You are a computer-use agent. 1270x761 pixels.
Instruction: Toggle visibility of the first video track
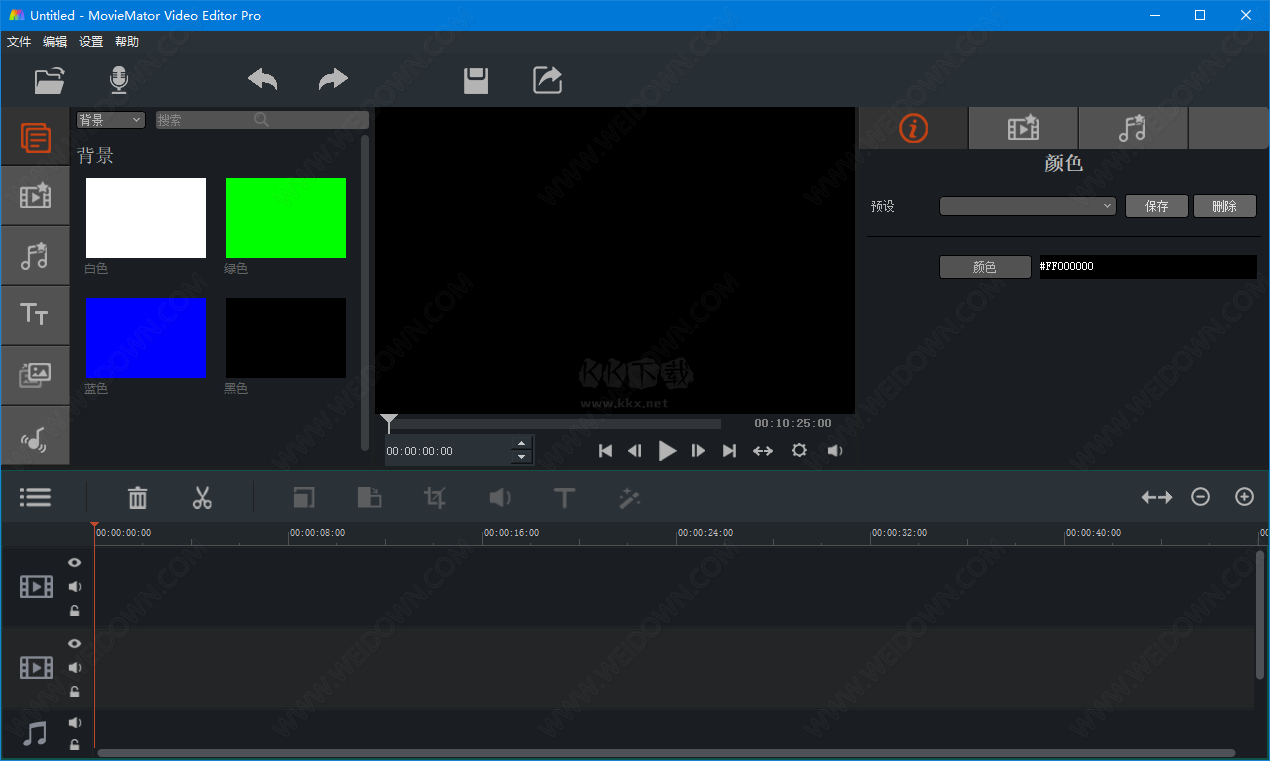(74, 562)
